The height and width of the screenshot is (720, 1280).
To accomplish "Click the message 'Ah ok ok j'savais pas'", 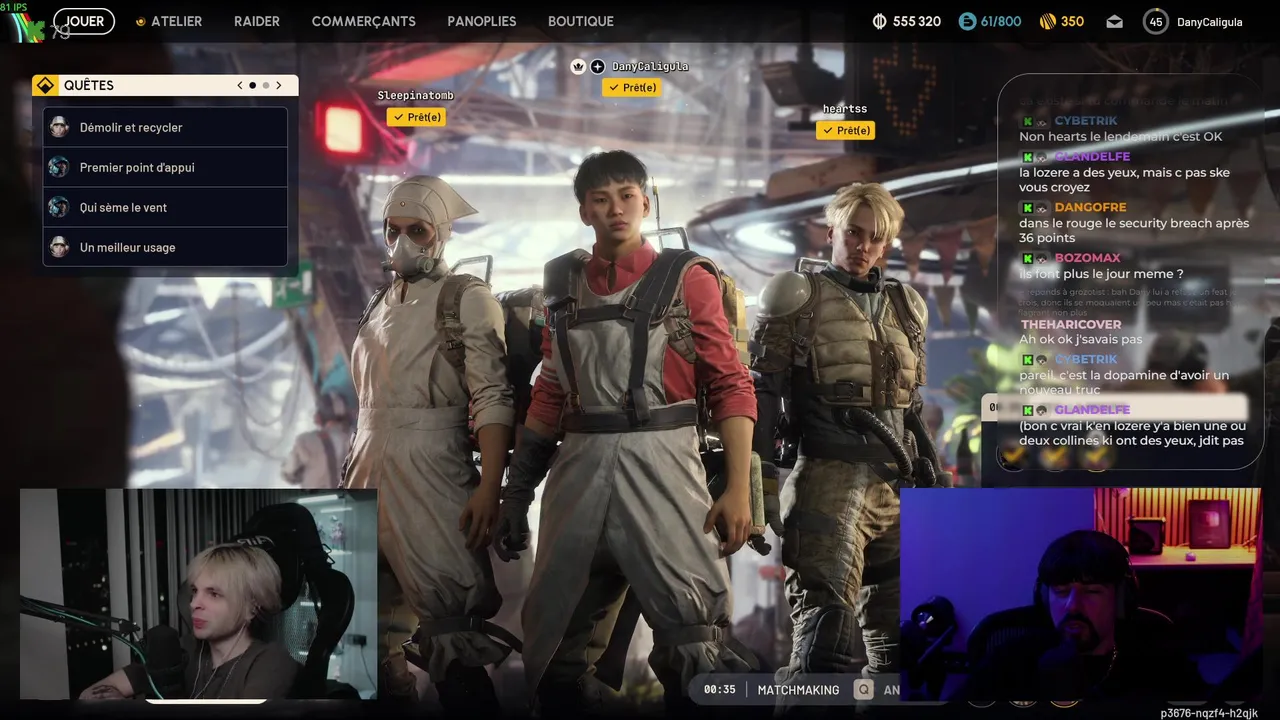I will [1081, 339].
